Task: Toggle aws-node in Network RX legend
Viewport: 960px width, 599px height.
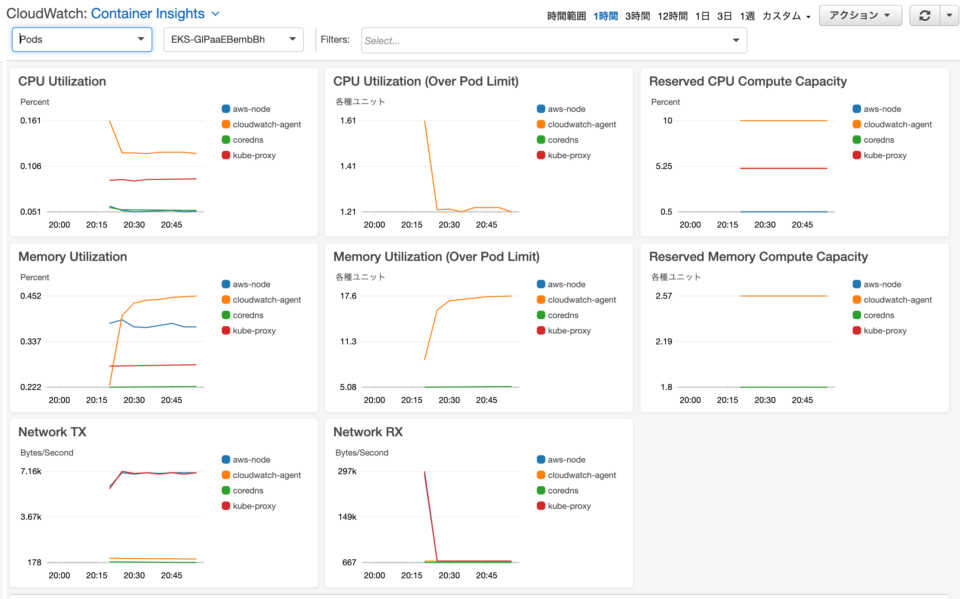Action: 561,459
